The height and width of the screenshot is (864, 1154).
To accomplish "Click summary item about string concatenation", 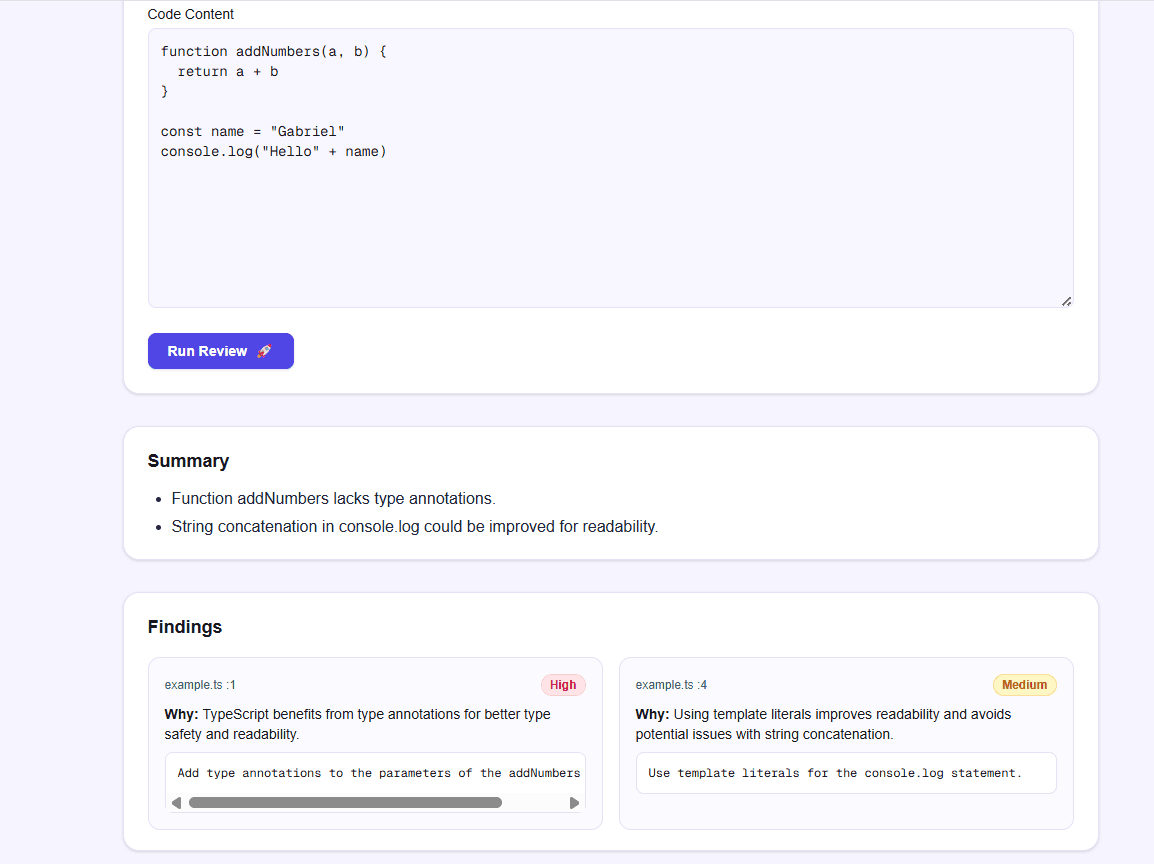I will [x=414, y=527].
